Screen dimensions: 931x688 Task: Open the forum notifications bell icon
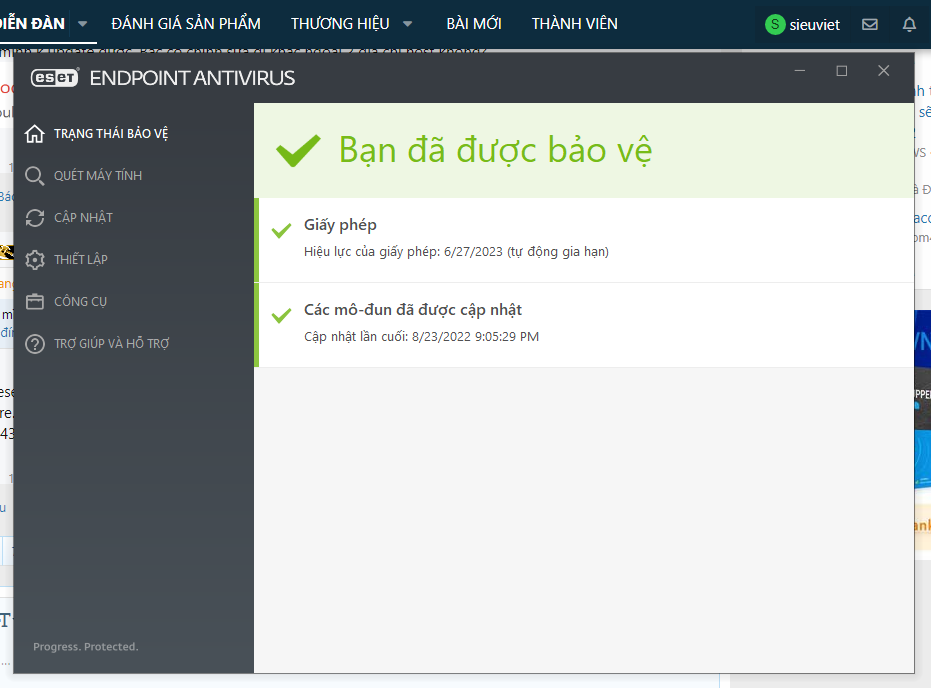coord(909,24)
